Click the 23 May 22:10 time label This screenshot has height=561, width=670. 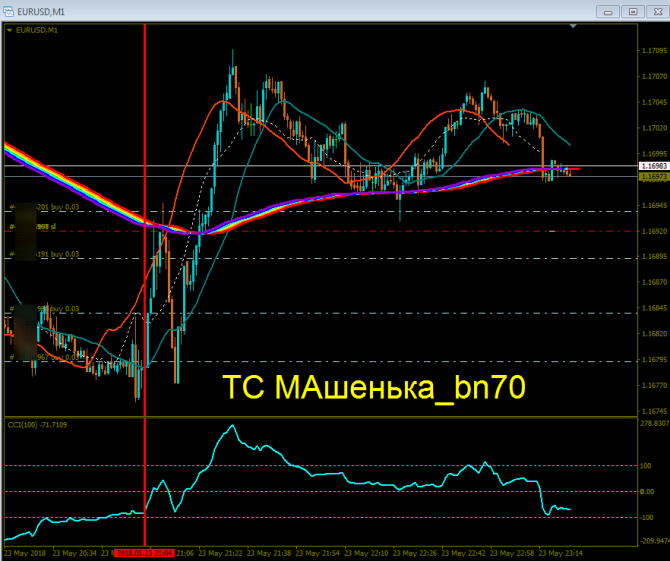[366, 553]
